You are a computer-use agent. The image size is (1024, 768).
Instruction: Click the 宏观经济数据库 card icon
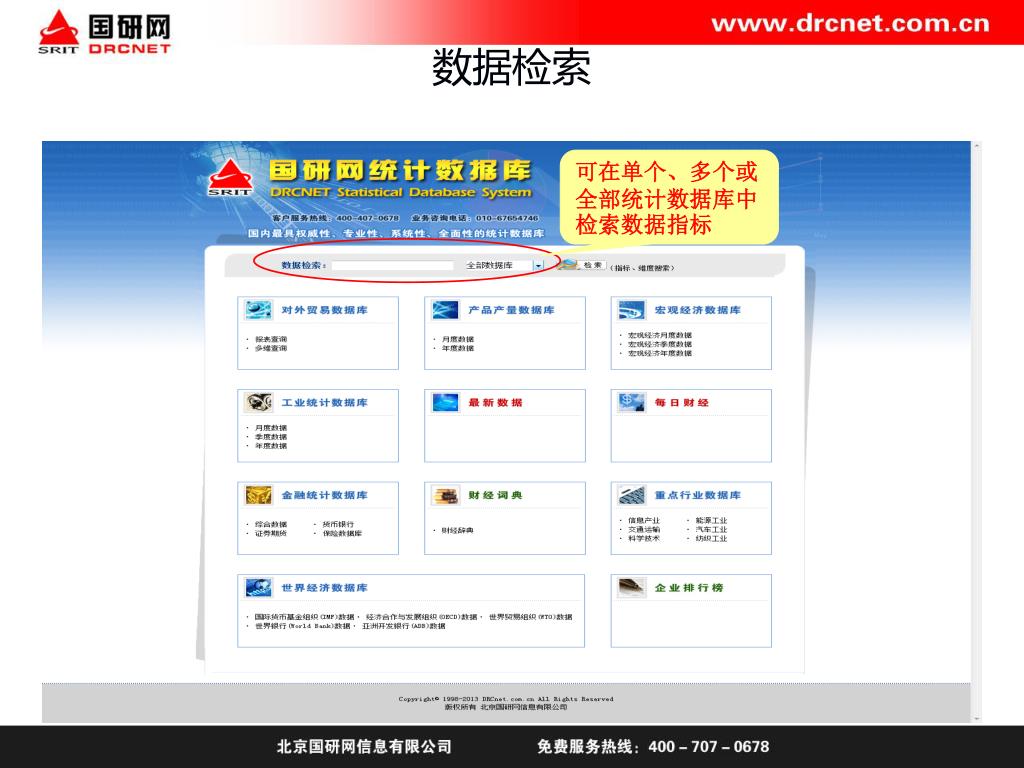[x=632, y=310]
